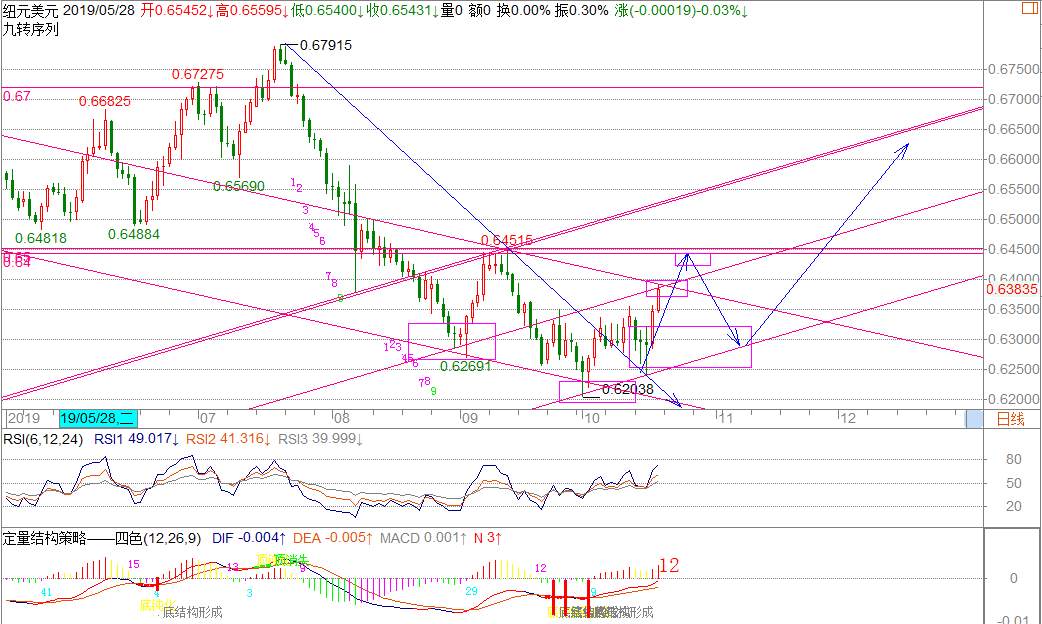Image resolution: width=1042 pixels, height=624 pixels.
Task: Click the RSI2 41.316 value
Action: point(229,439)
